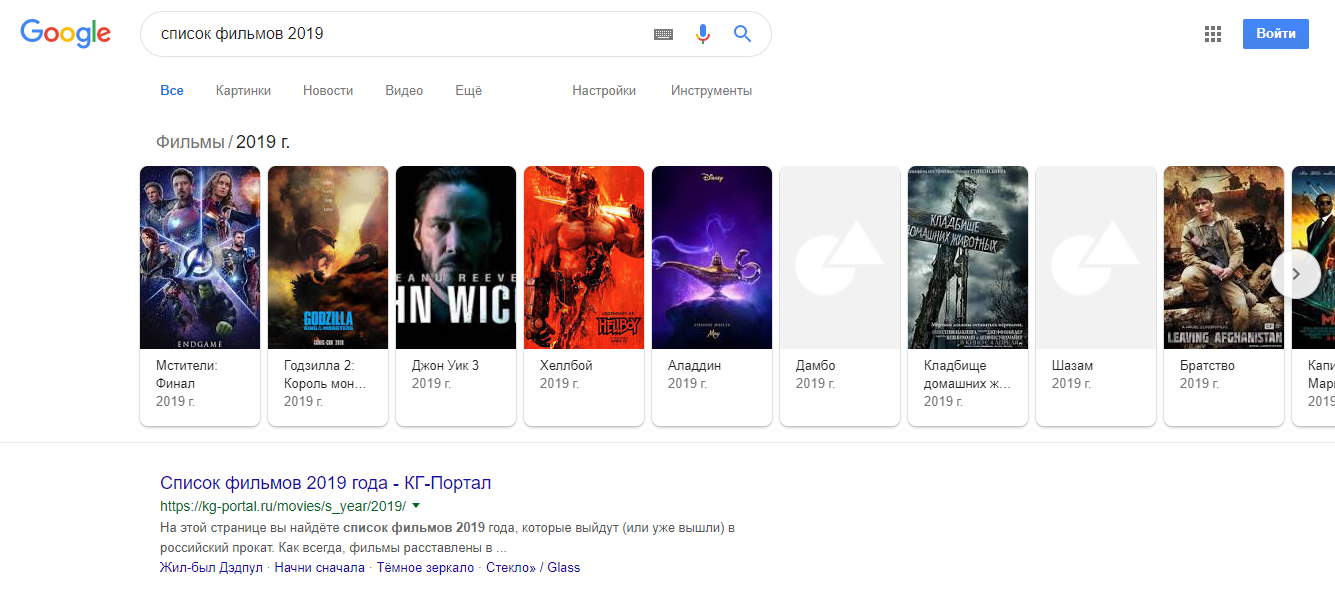Click the magnifier search button
This screenshot has height=601, width=1335.
point(742,34)
